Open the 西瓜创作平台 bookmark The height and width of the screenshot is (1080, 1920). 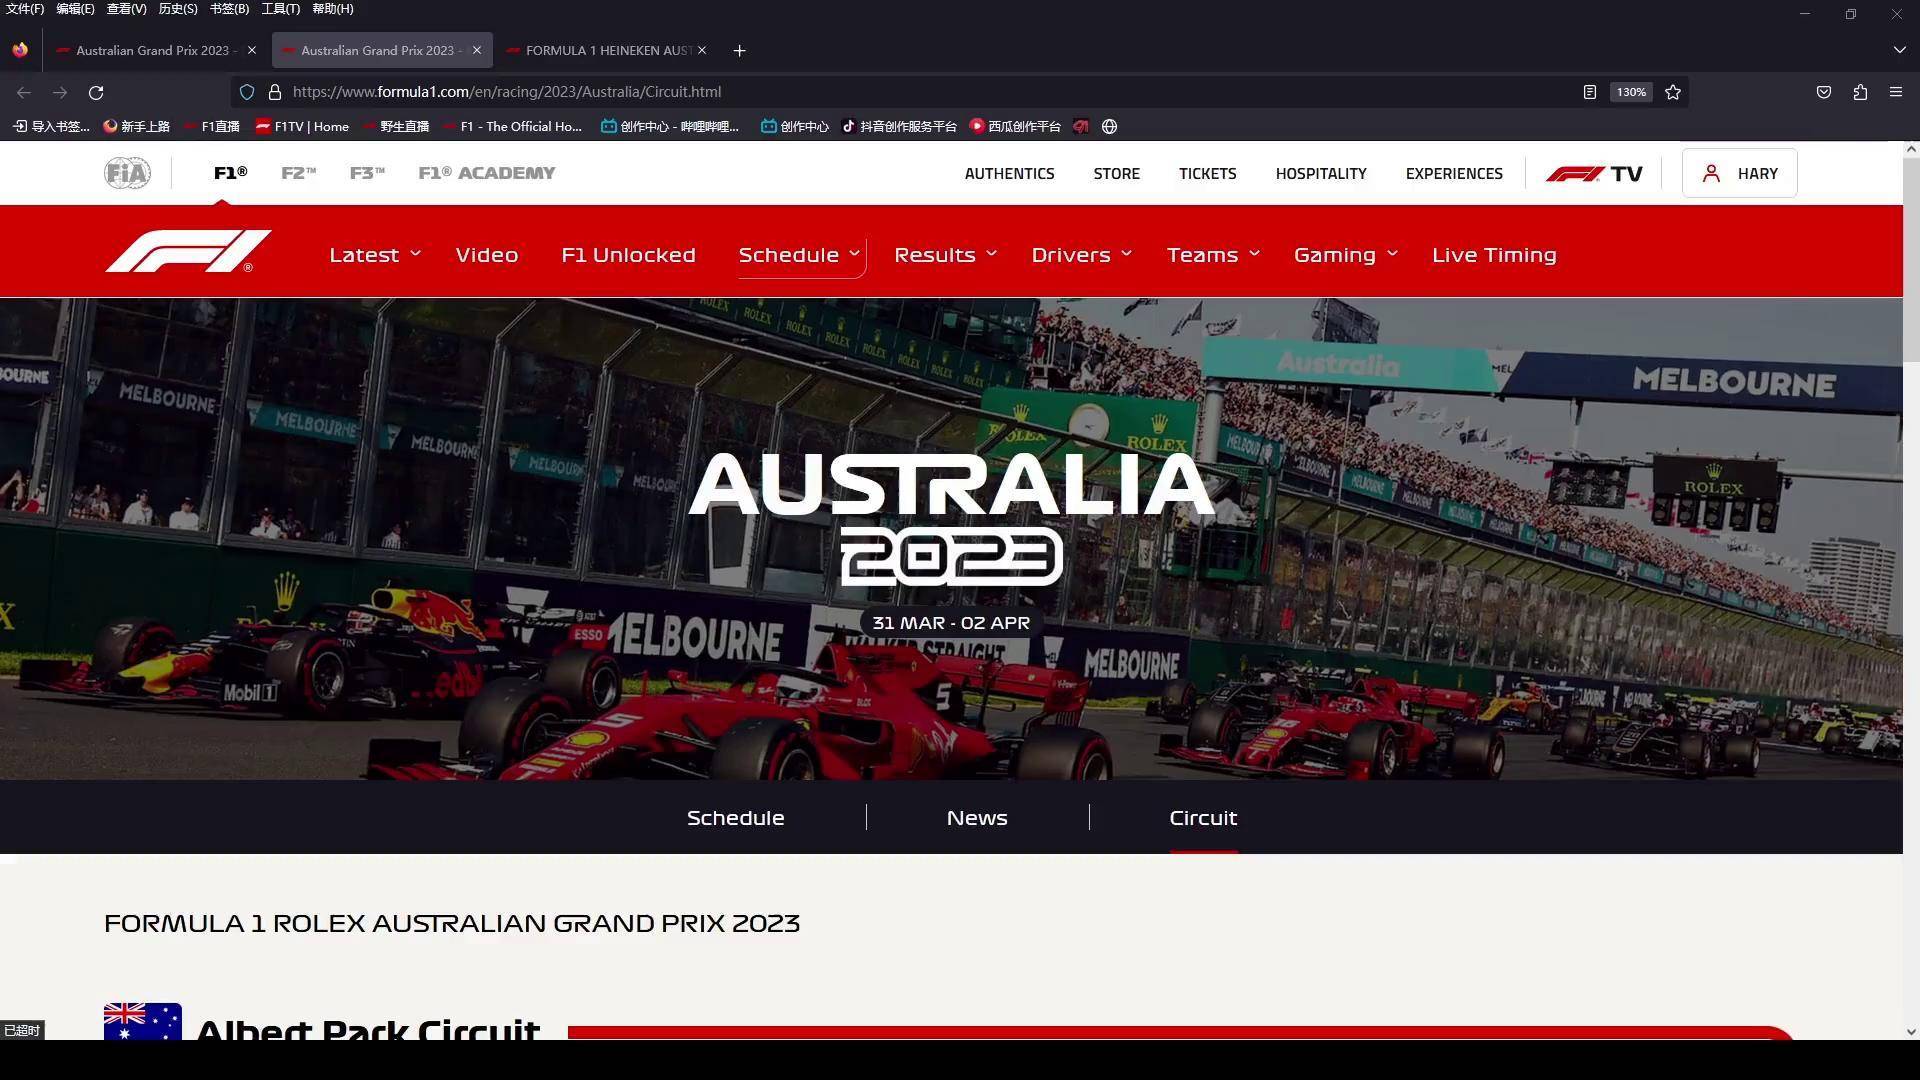coord(1015,127)
